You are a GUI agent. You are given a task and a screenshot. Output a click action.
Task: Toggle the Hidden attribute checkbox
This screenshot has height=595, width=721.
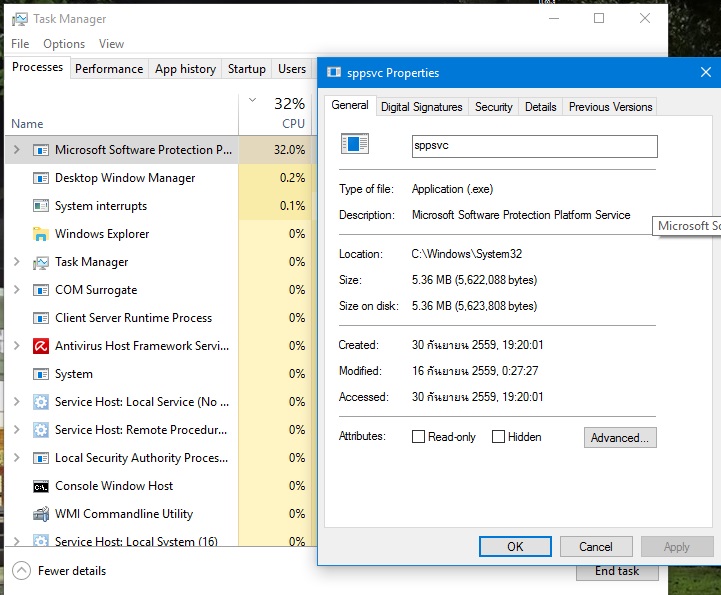(x=498, y=436)
